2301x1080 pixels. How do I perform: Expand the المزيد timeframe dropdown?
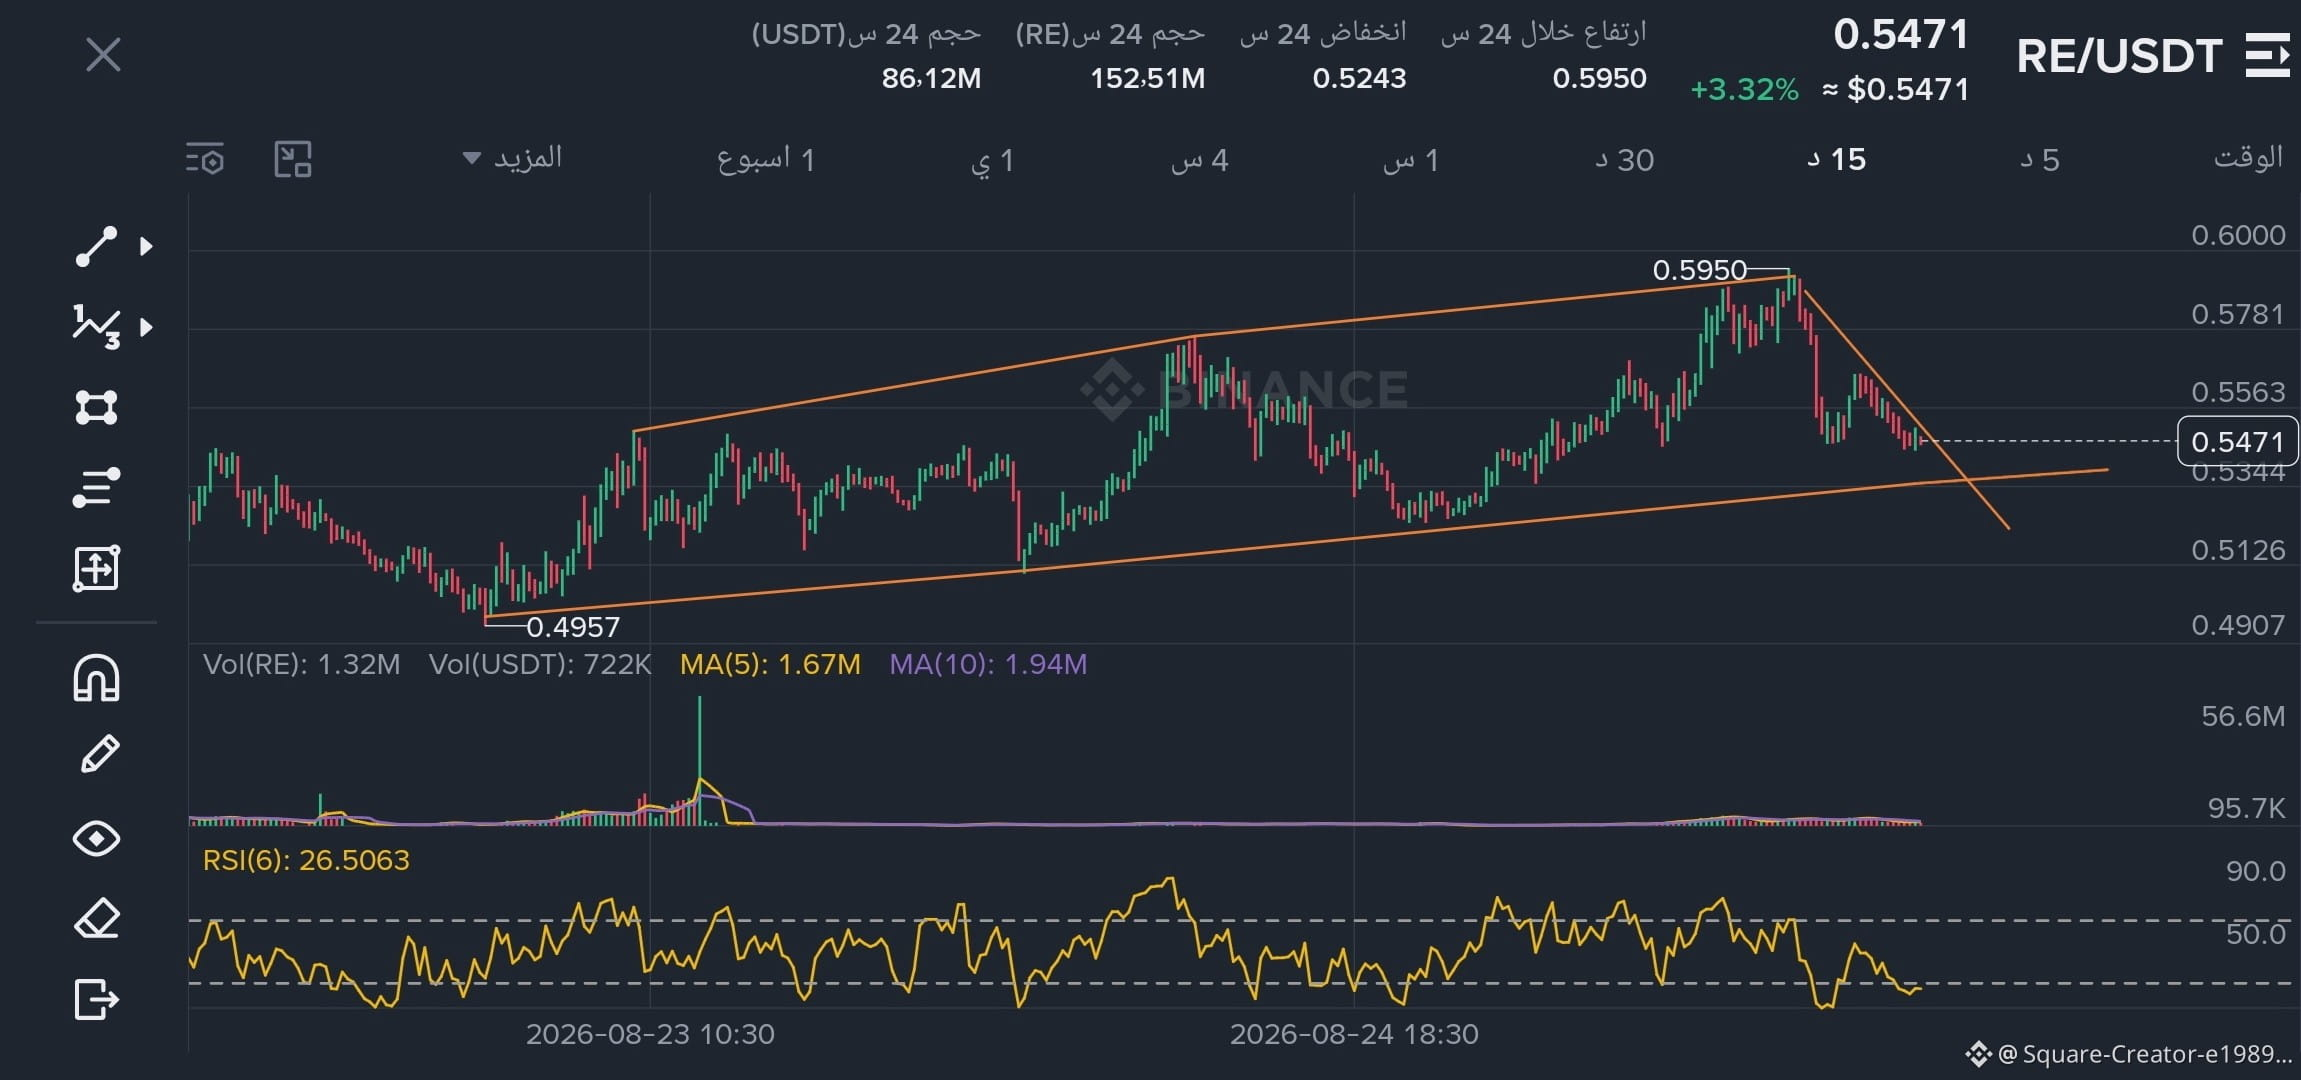click(513, 158)
